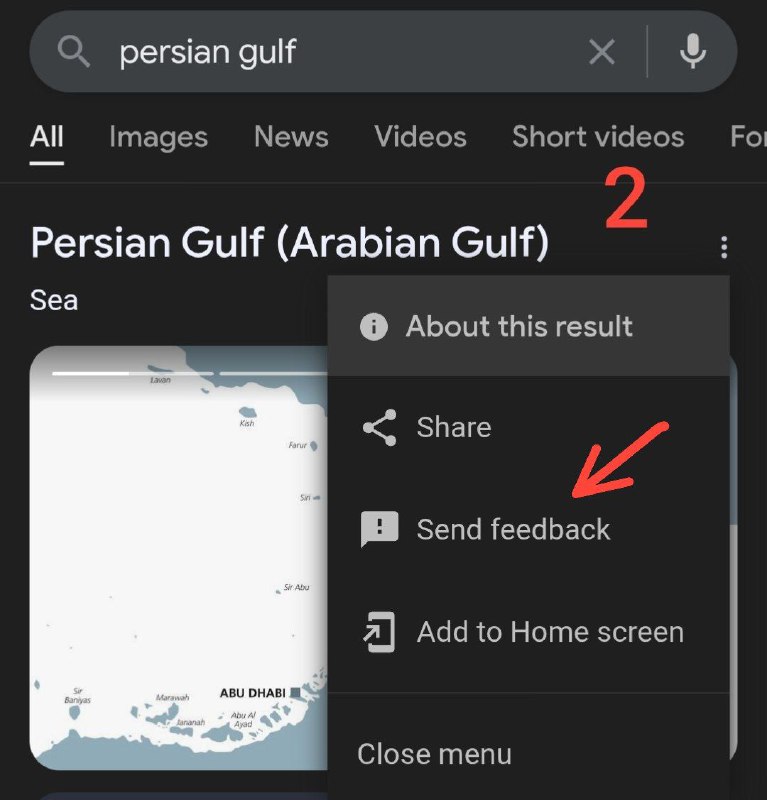Open the Persian Gulf map thumbnail
This screenshot has height=800, width=767.
[x=179, y=558]
